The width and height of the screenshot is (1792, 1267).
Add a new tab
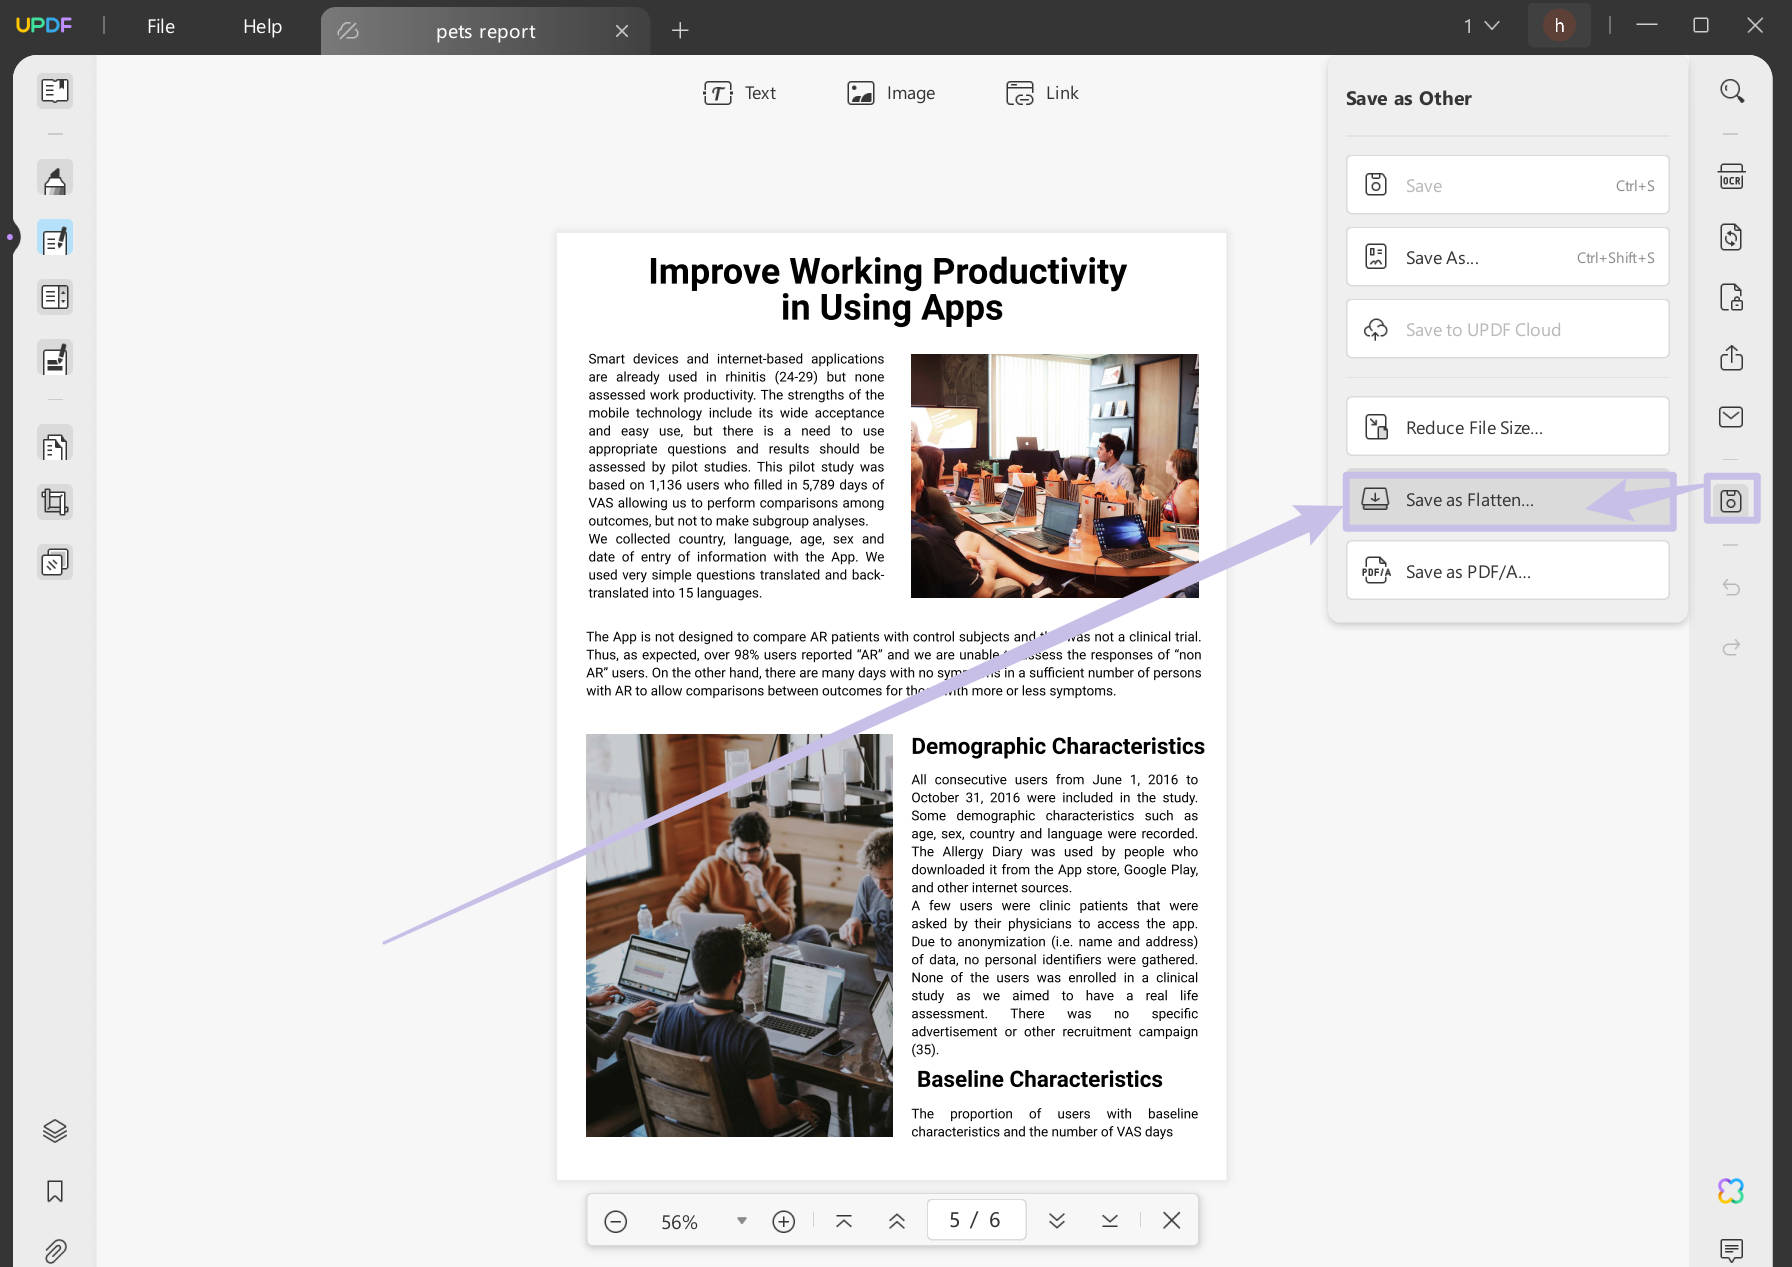(x=680, y=31)
